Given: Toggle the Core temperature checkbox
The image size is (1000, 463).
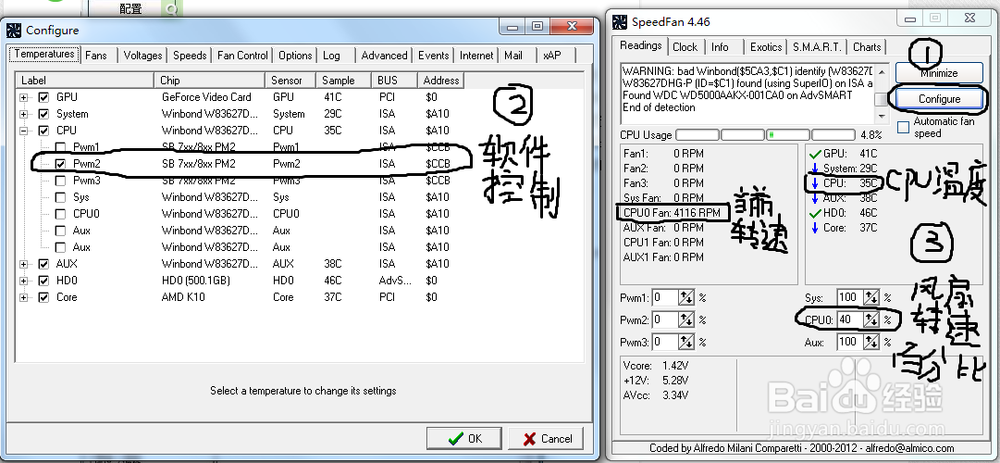Looking at the screenshot, I should (43, 297).
